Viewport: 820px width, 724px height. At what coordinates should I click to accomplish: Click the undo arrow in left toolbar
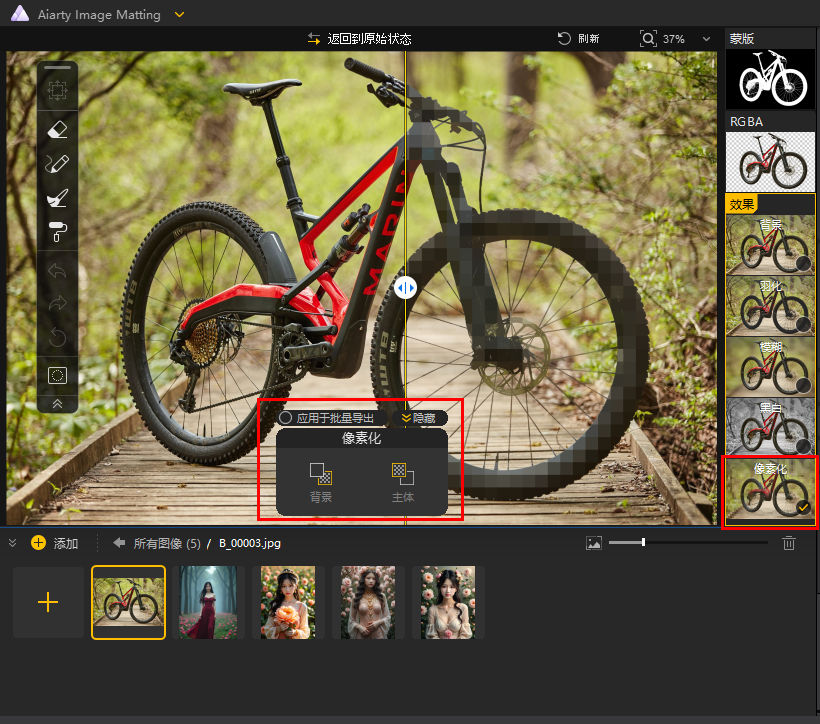58,270
